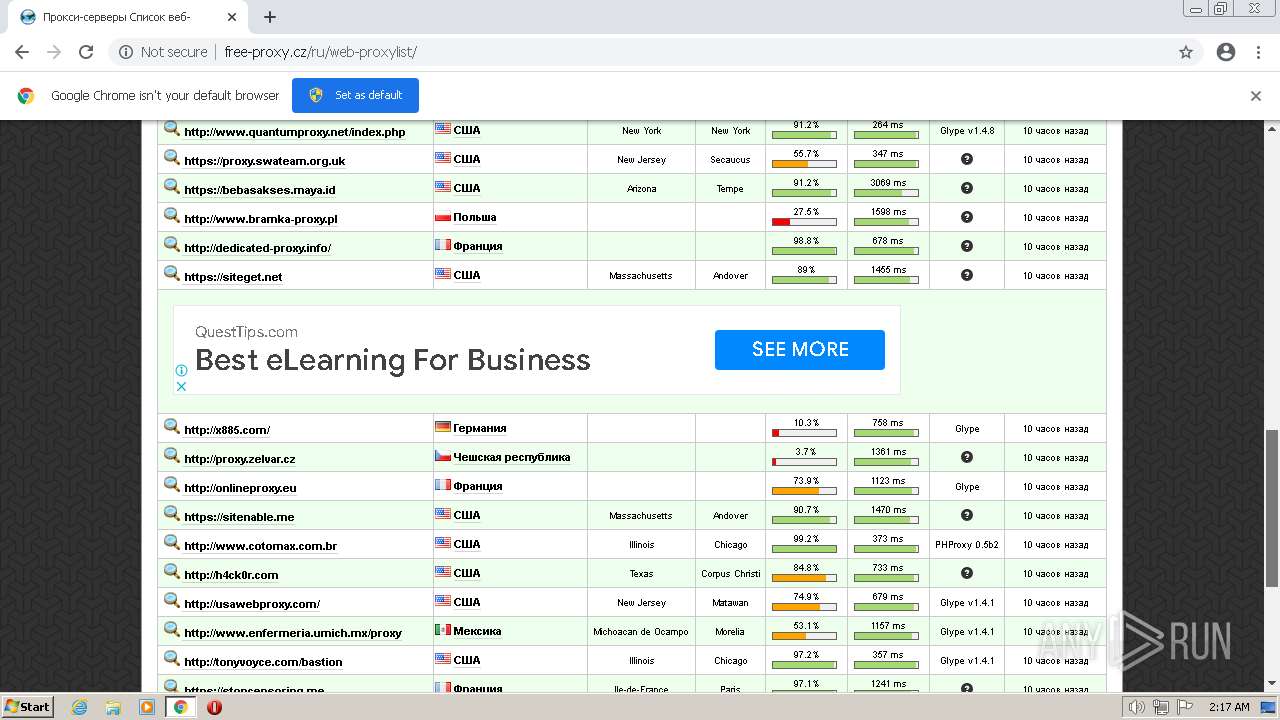
Task: Click the magnifier icon beside quantumproxy.net
Action: point(172,129)
